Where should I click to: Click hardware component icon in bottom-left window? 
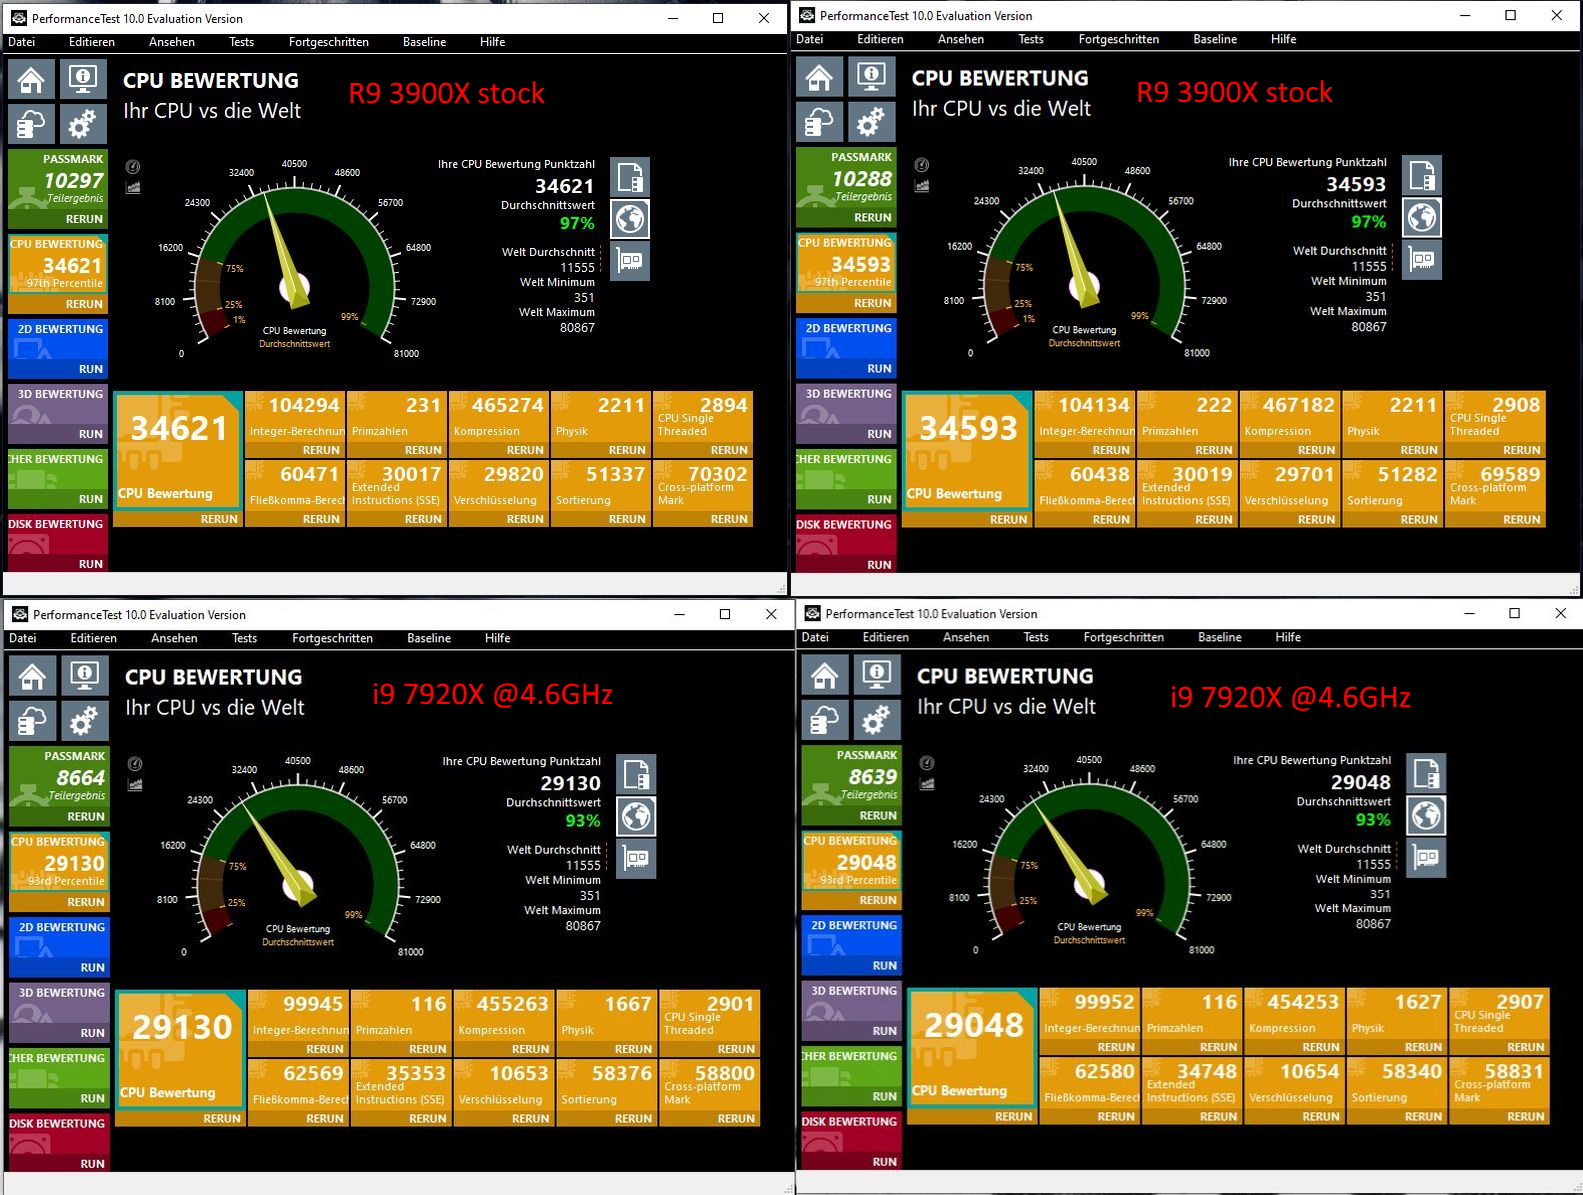(636, 858)
